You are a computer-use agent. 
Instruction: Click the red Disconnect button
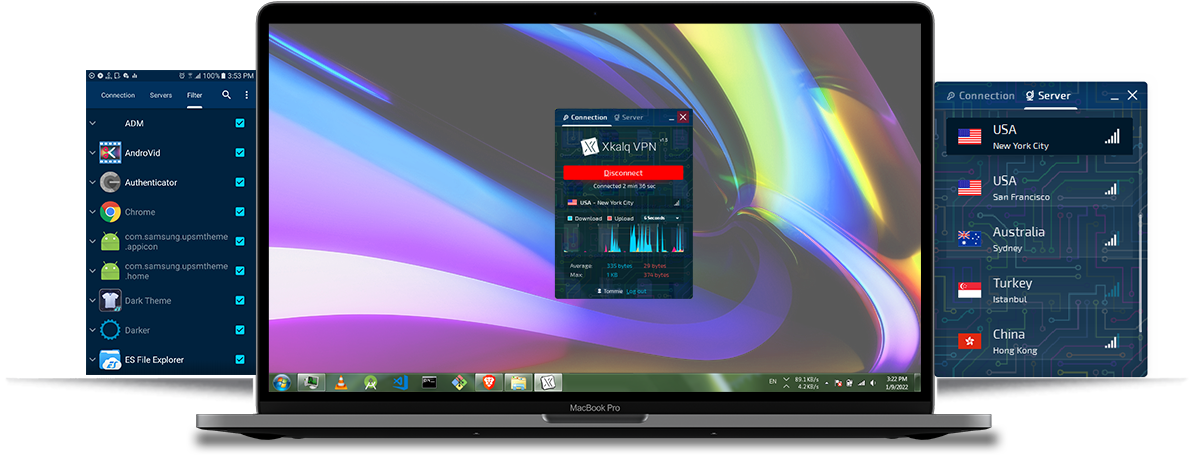pyautogui.click(x=623, y=173)
